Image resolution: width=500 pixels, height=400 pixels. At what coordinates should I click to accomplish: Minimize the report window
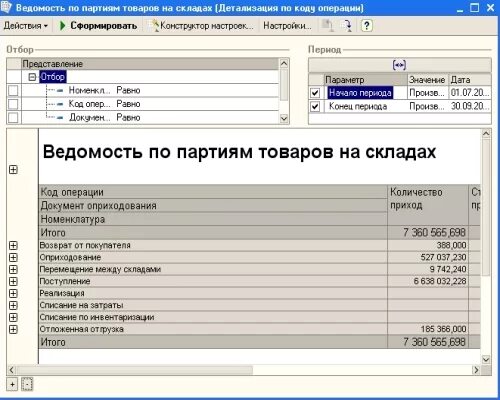(460, 7)
